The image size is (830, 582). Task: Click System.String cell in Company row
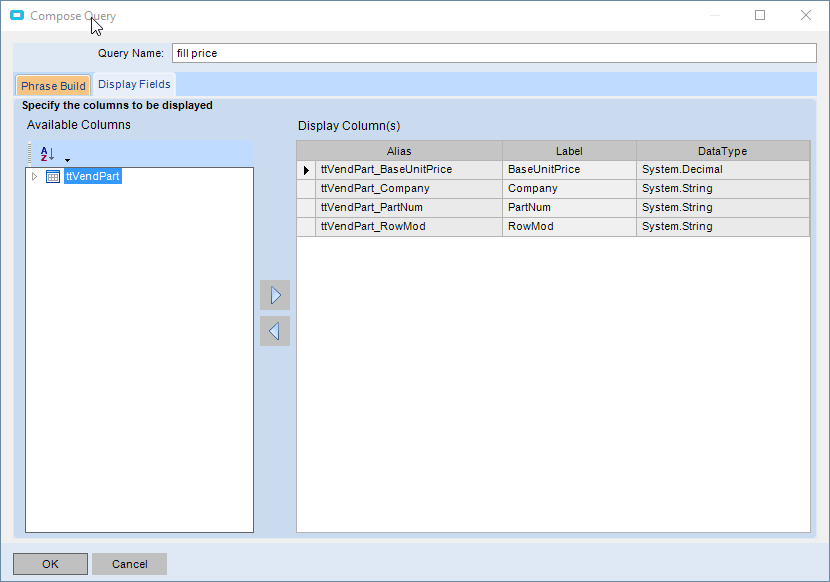[723, 189]
